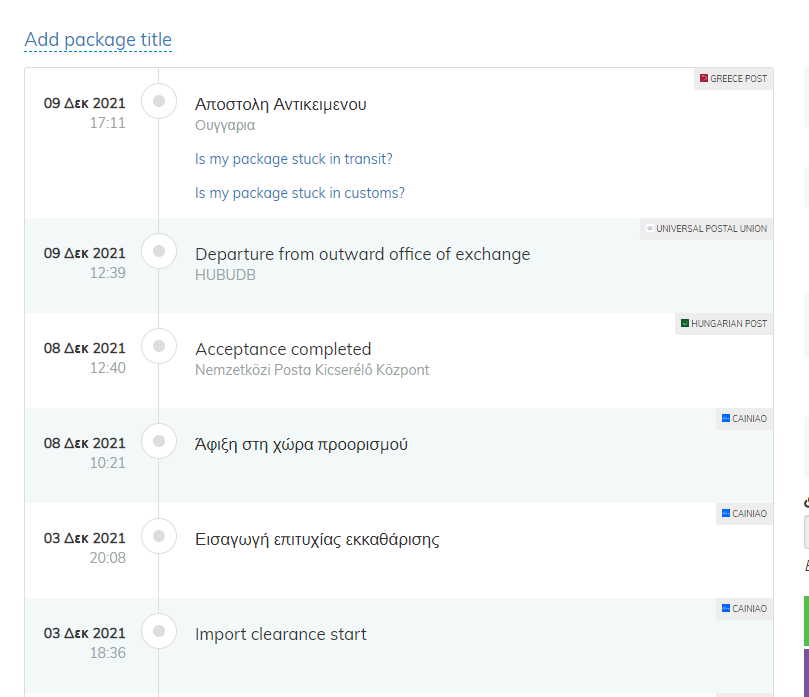The height and width of the screenshot is (697, 809).
Task: Click timeline dot for Import clearance start
Action: point(159,631)
